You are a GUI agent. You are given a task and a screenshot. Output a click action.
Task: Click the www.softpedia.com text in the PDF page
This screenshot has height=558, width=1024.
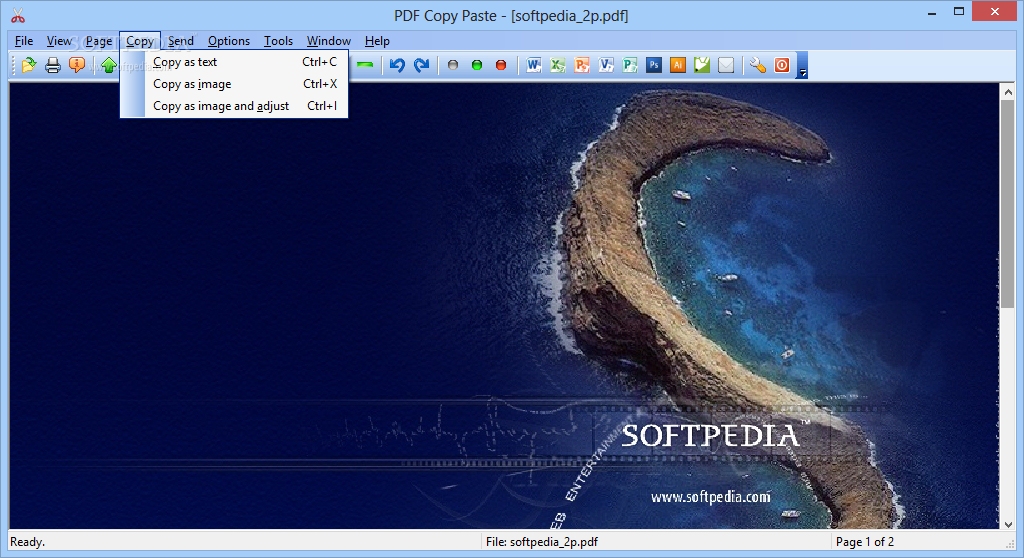pos(711,497)
